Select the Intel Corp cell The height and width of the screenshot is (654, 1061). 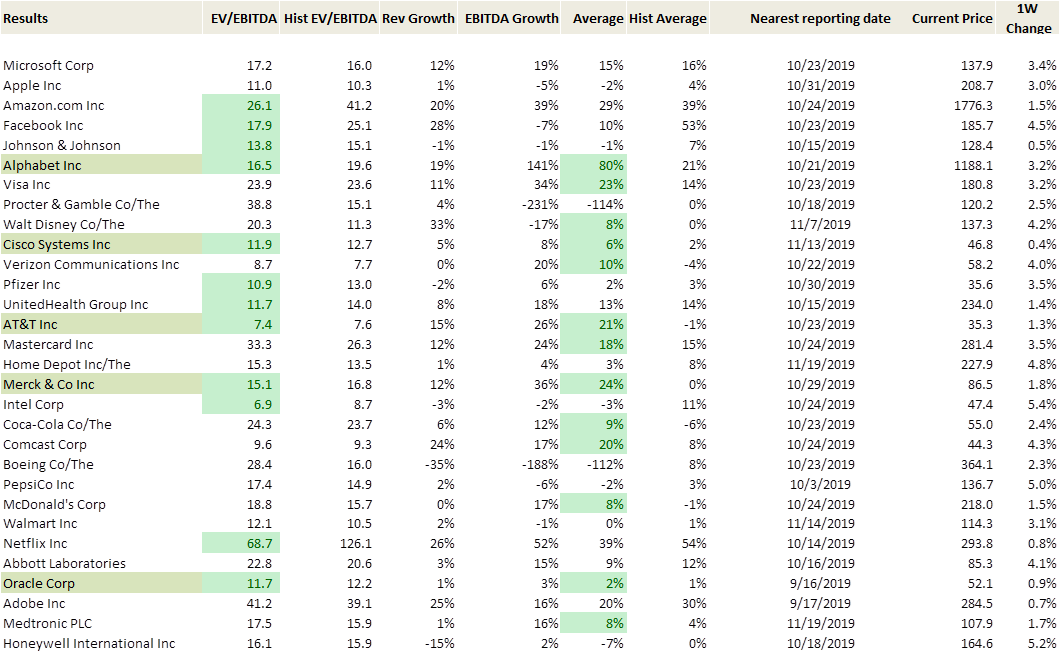33,404
